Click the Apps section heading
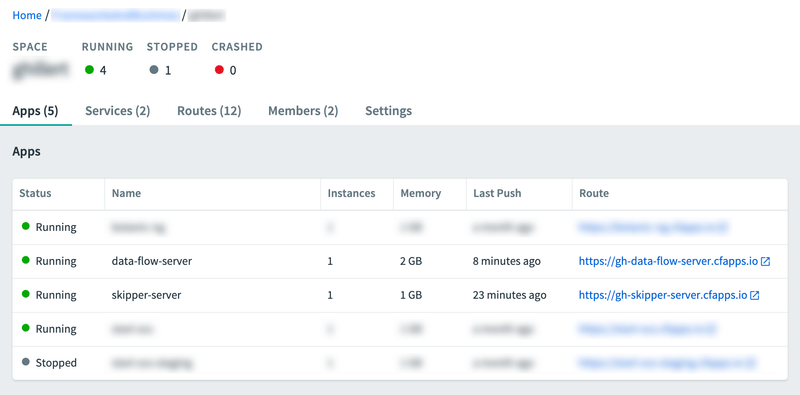This screenshot has height=395, width=800. point(27,152)
